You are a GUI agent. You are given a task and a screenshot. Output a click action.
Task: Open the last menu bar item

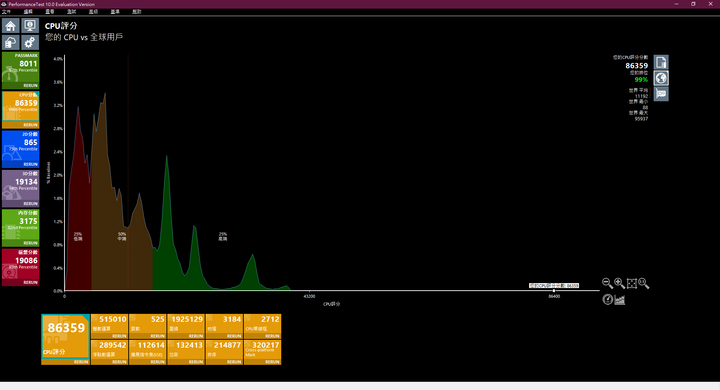137,11
